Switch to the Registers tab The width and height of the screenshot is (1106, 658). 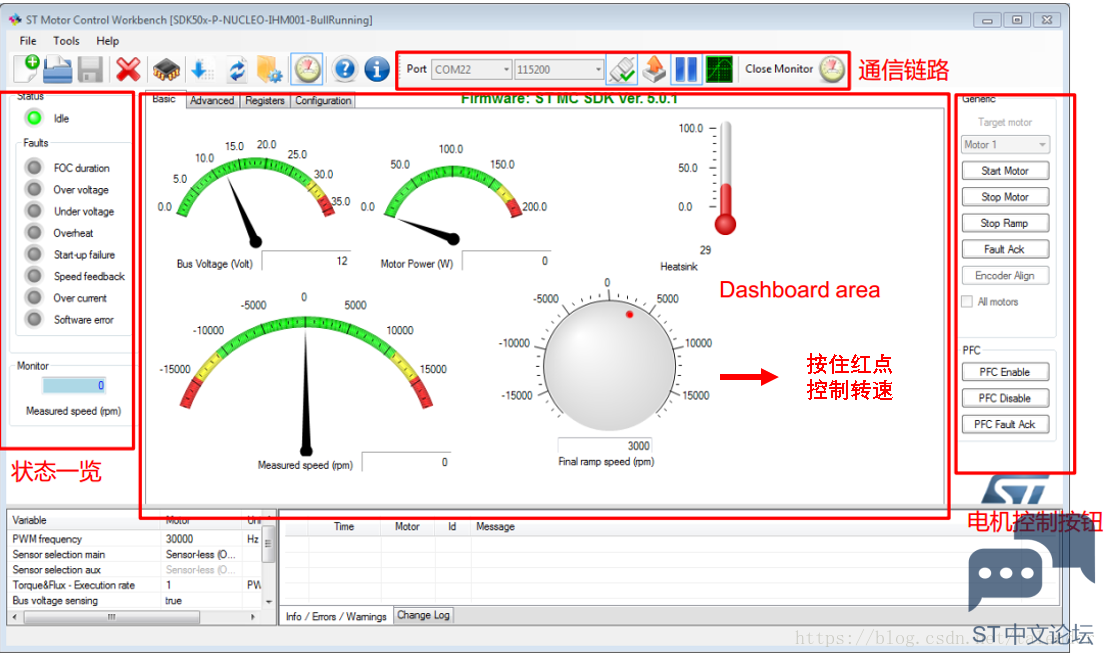click(265, 101)
